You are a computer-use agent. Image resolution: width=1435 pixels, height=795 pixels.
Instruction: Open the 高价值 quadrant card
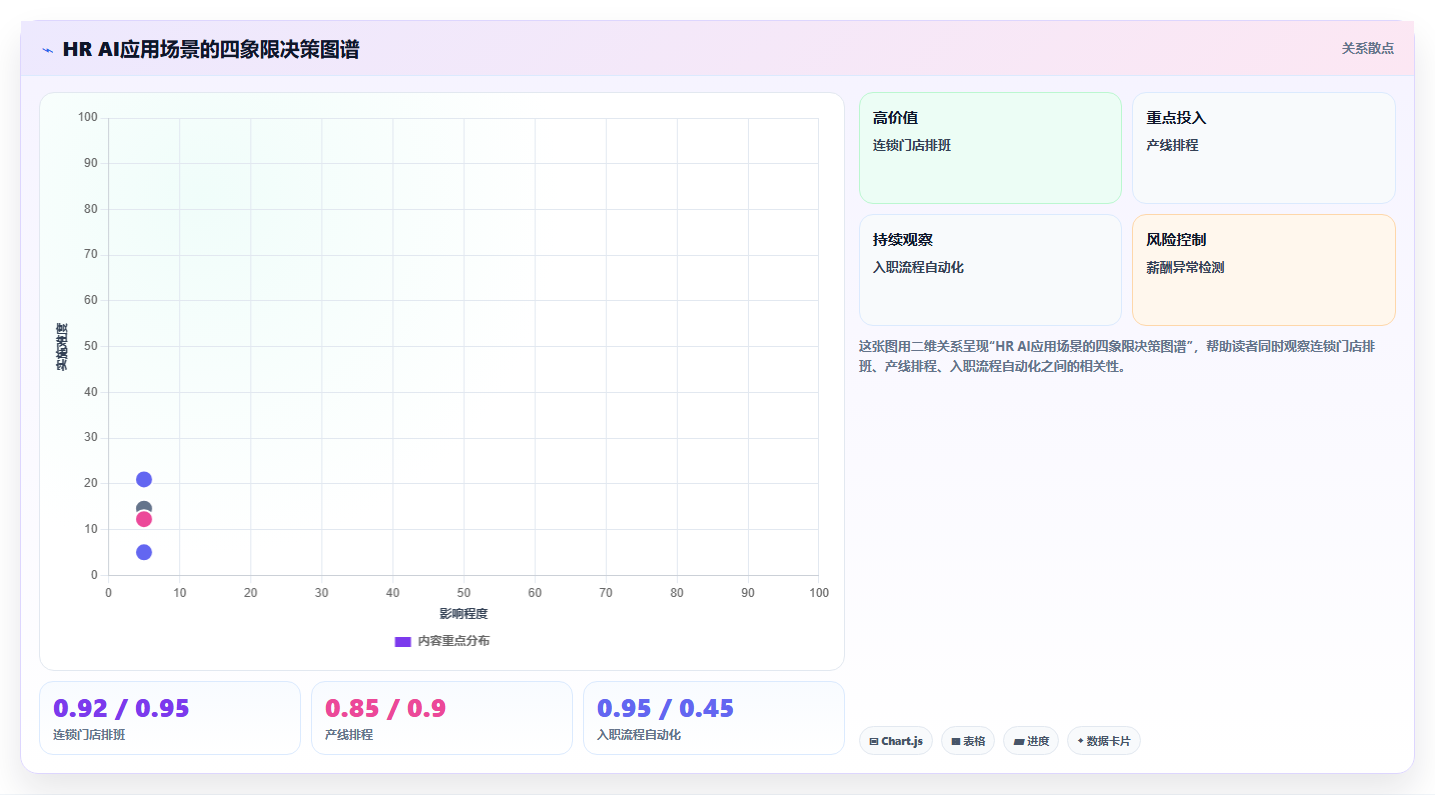point(990,148)
